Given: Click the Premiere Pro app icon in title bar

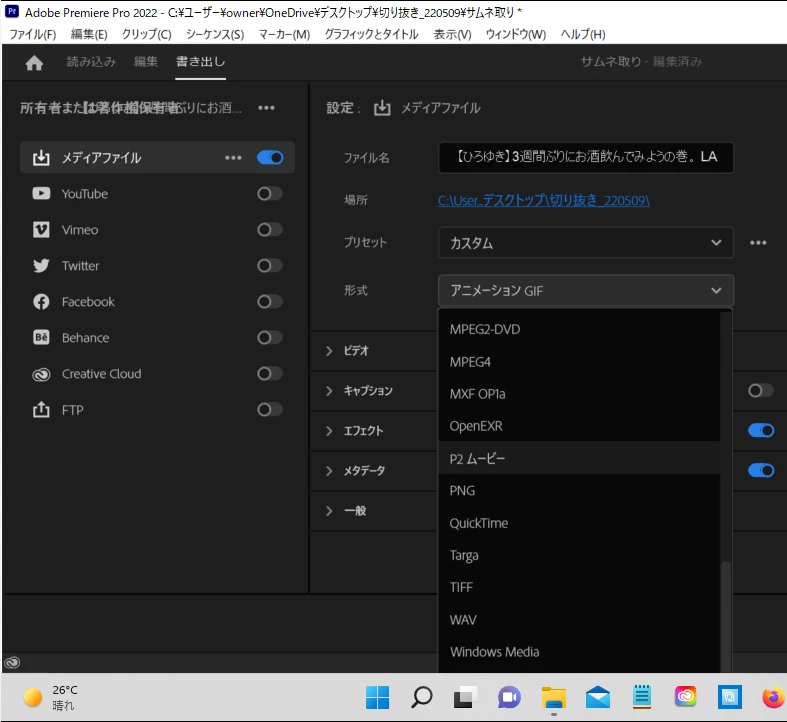Looking at the screenshot, I should click(12, 12).
